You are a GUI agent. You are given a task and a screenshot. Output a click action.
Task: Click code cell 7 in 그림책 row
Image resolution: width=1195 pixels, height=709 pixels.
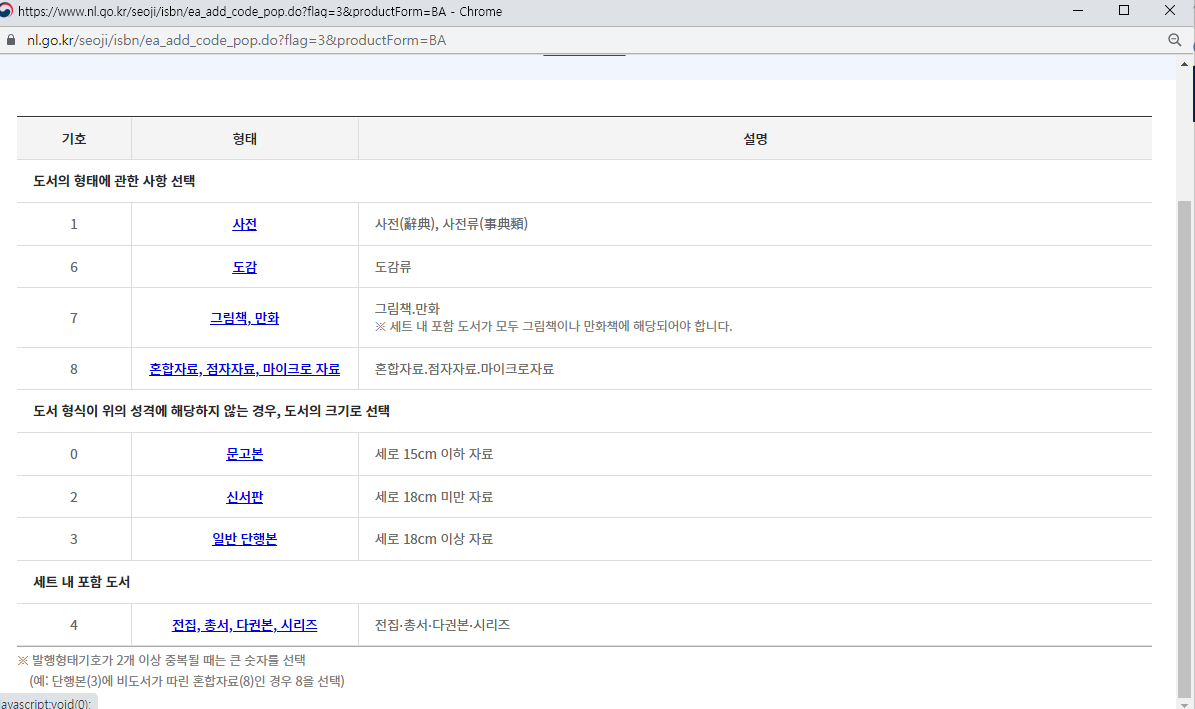tap(74, 318)
